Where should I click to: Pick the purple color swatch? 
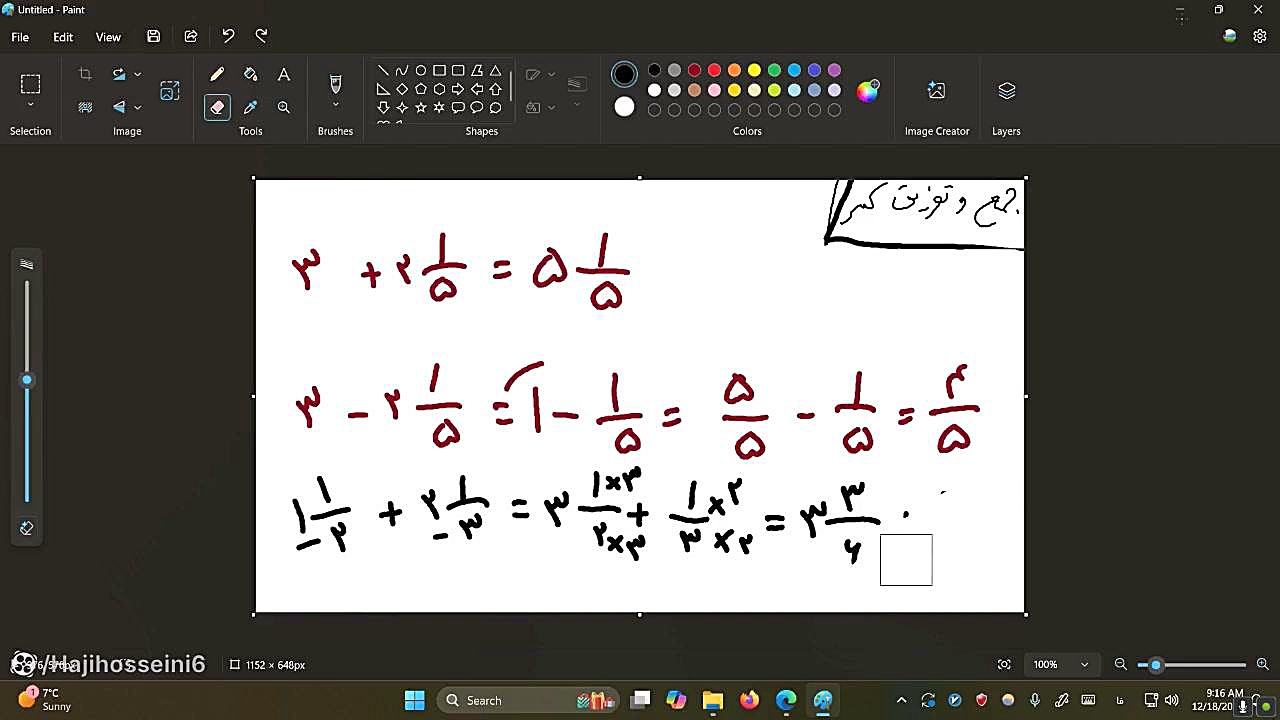pos(834,70)
